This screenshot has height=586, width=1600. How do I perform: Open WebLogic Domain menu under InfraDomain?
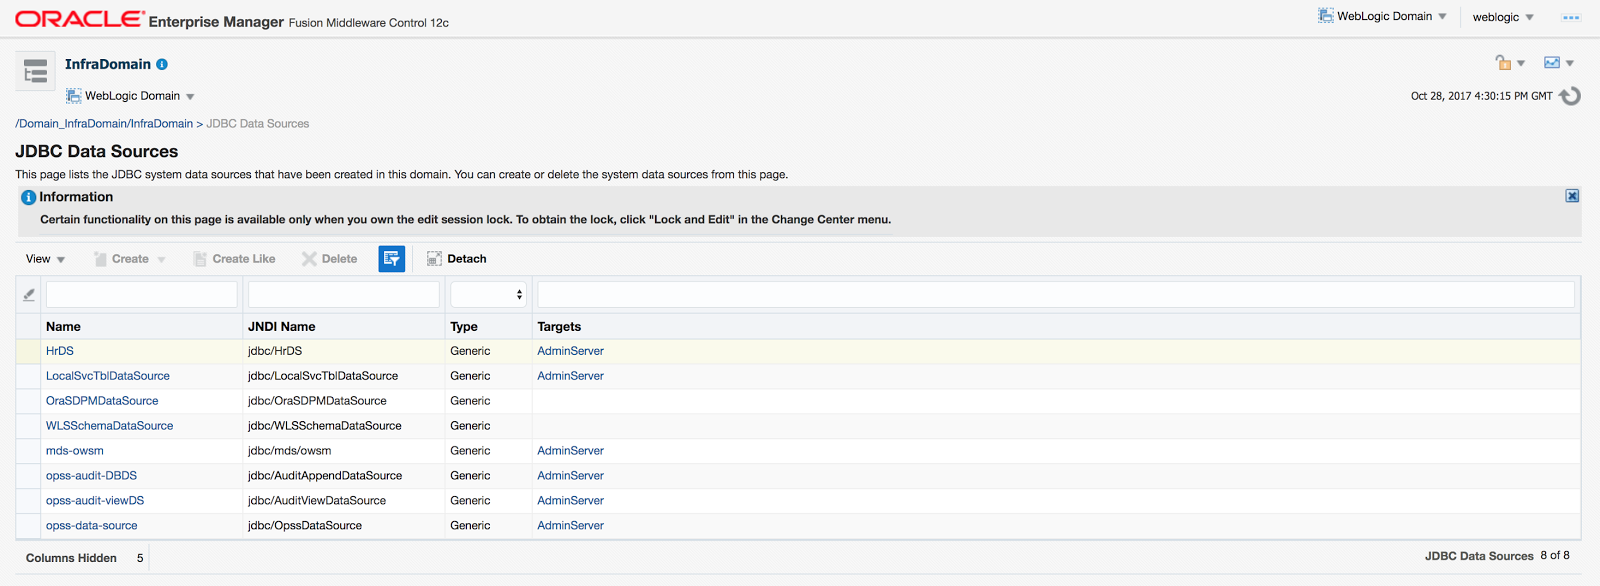click(x=131, y=96)
